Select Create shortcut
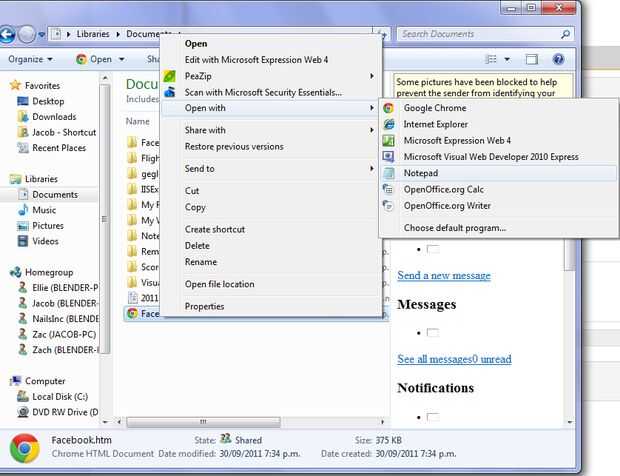The width and height of the screenshot is (620, 476). (215, 229)
